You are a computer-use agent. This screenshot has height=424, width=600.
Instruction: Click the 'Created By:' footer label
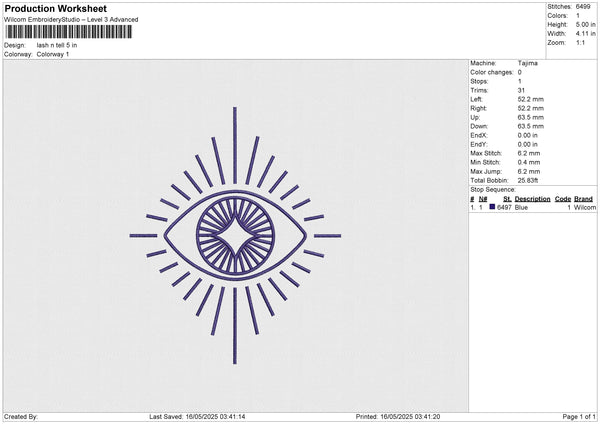tap(21, 417)
